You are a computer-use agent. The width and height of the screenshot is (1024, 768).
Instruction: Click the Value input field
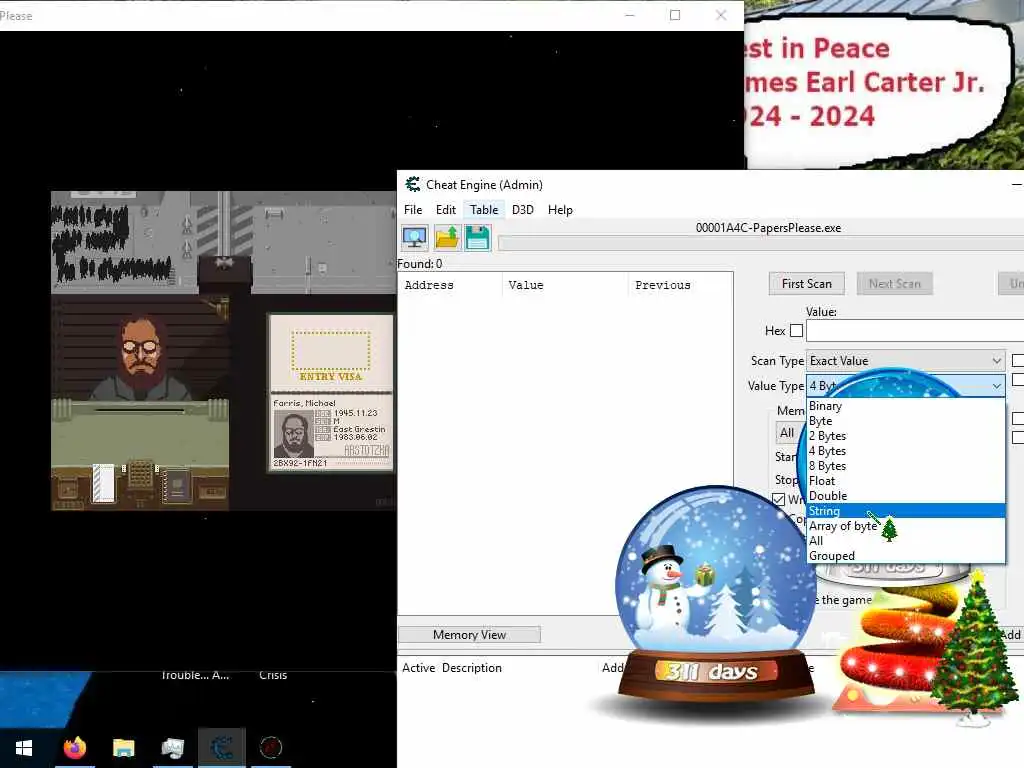[914, 330]
